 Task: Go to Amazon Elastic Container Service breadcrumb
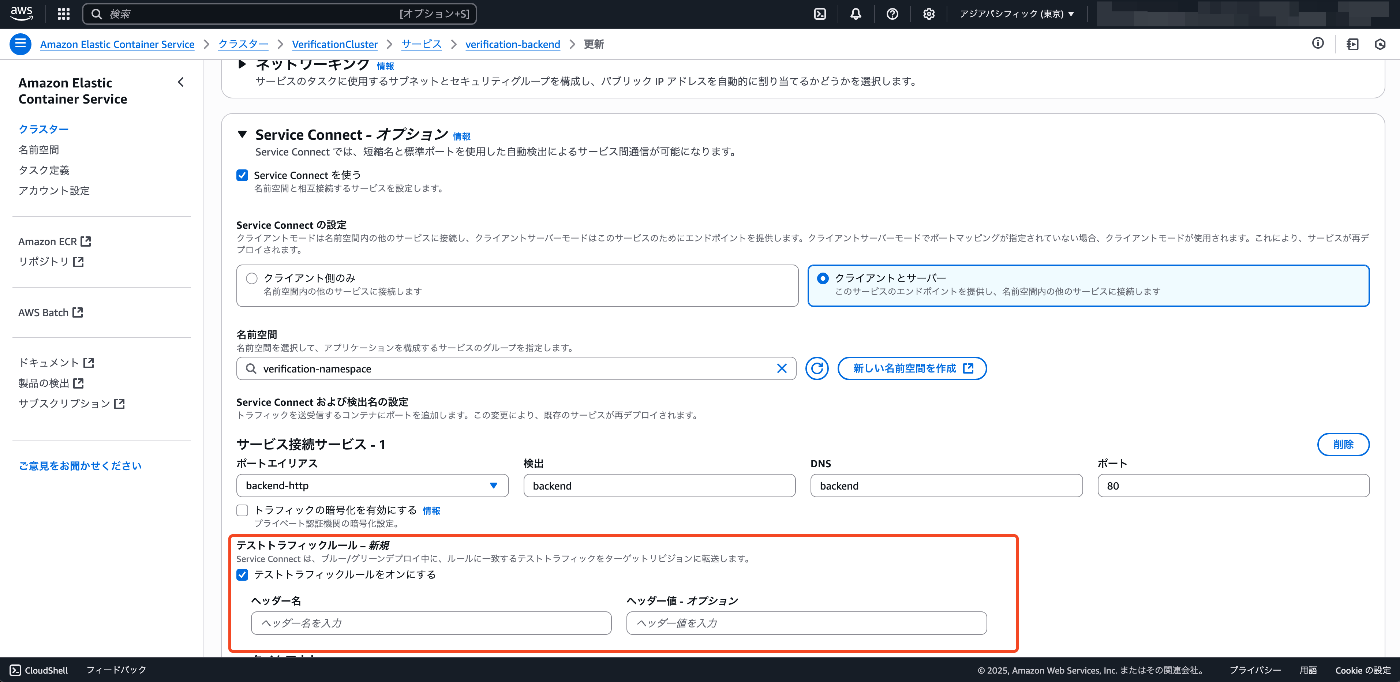(117, 45)
